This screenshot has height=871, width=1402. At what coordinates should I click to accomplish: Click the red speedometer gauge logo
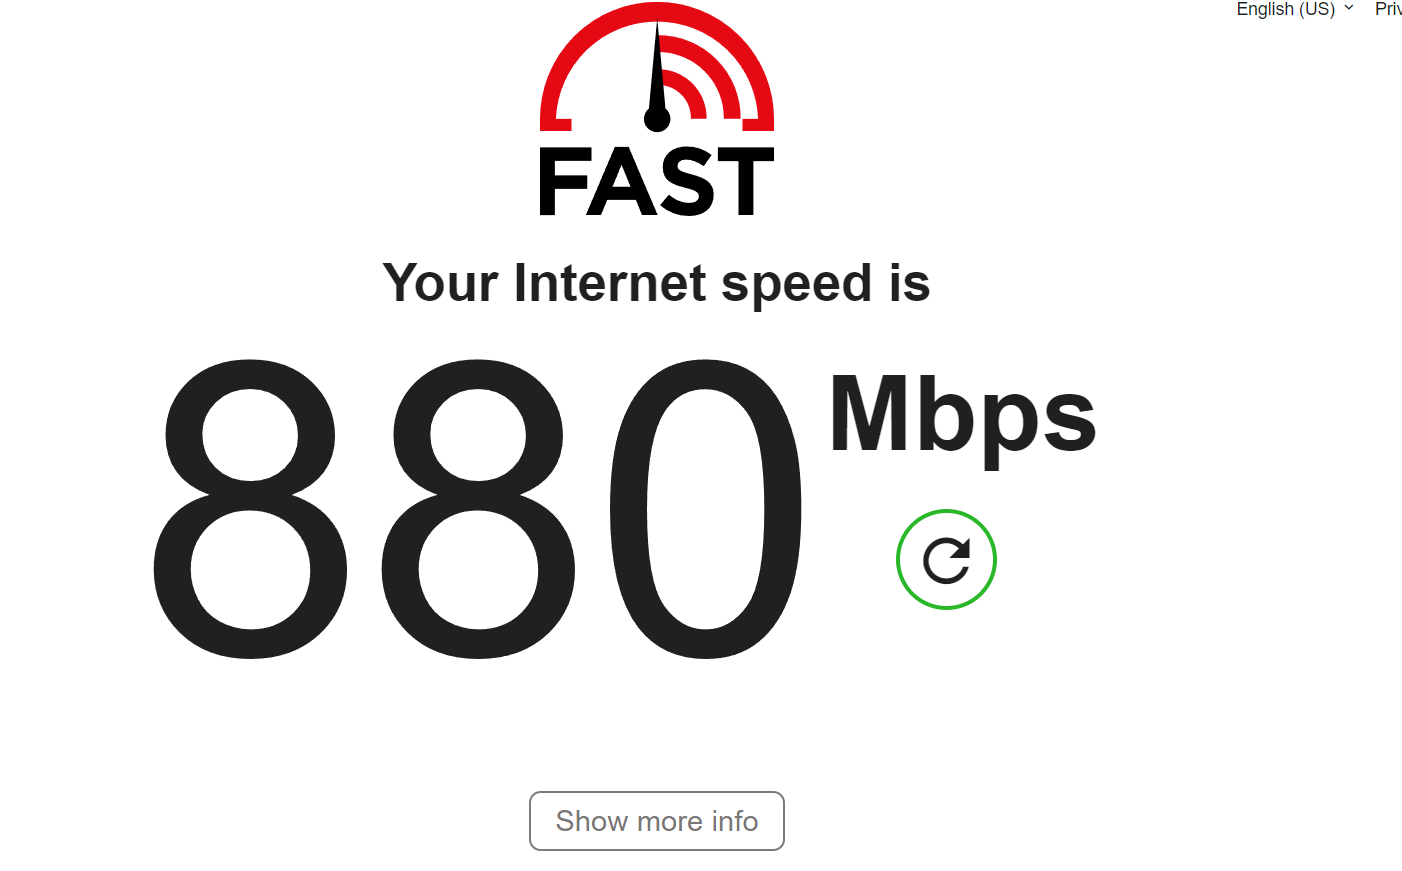(657, 67)
